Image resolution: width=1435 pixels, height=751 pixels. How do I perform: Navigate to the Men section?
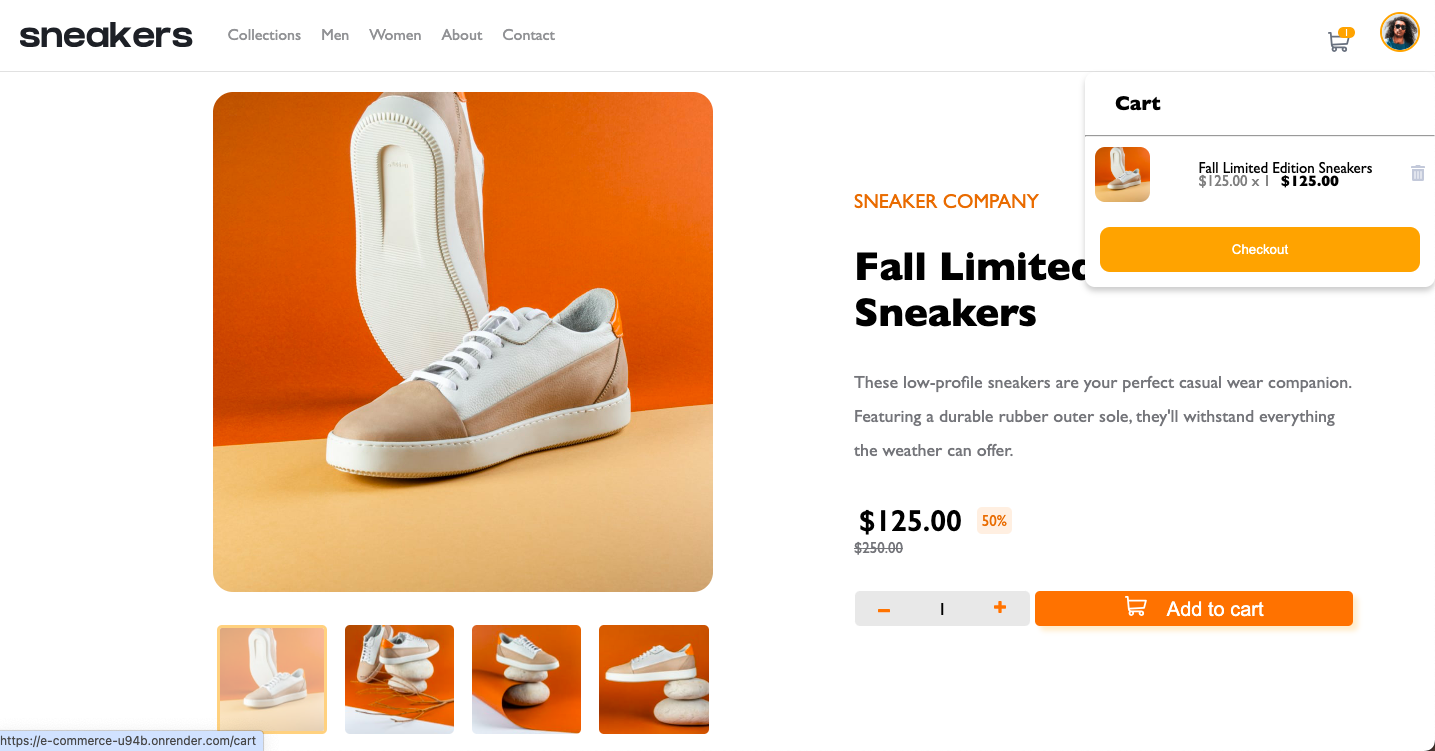pyautogui.click(x=335, y=35)
